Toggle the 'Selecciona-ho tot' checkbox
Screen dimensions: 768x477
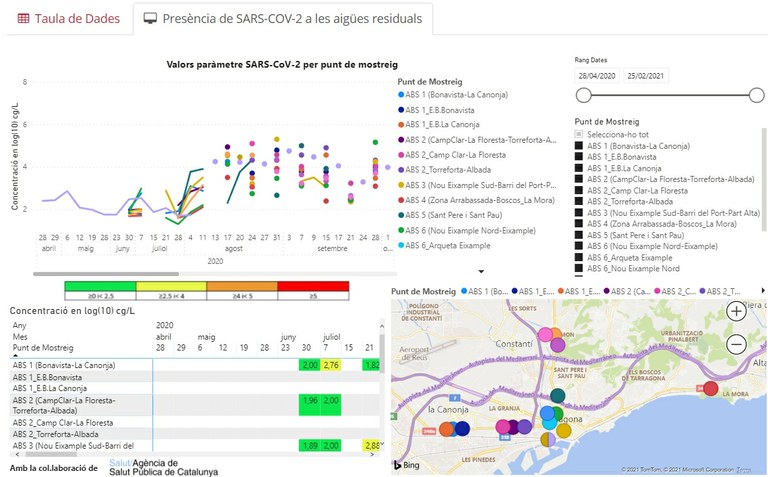[x=579, y=133]
